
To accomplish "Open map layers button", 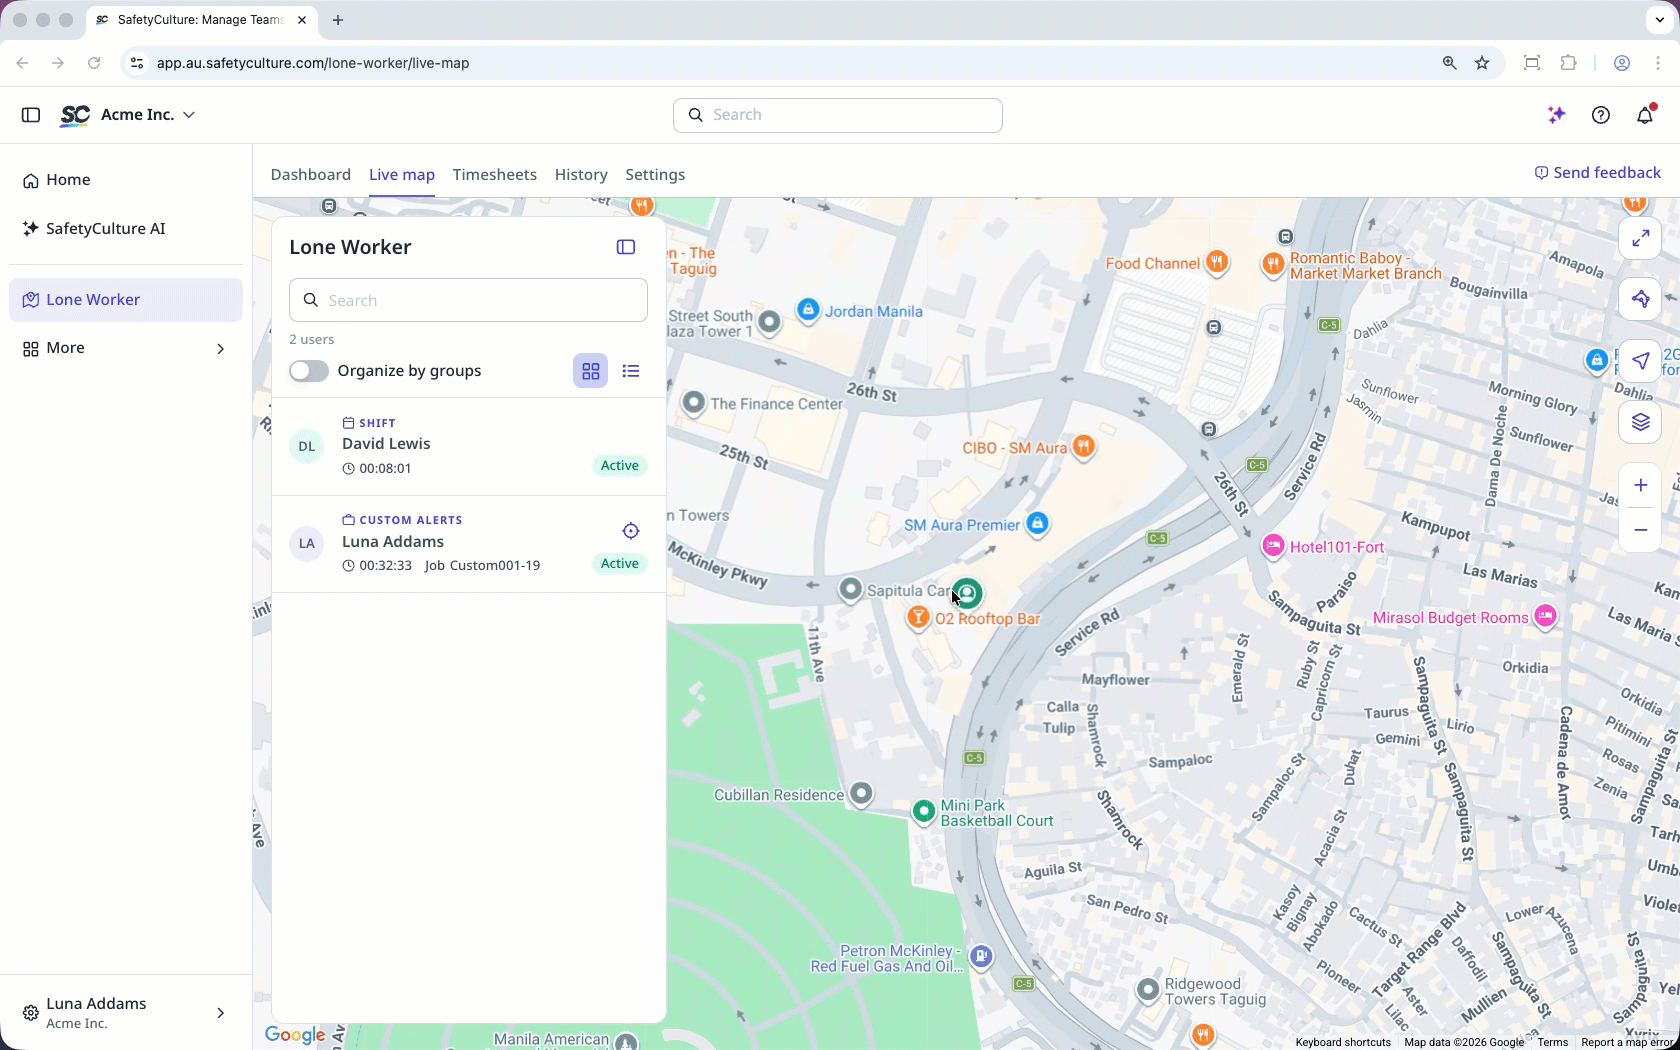I will [1641, 422].
